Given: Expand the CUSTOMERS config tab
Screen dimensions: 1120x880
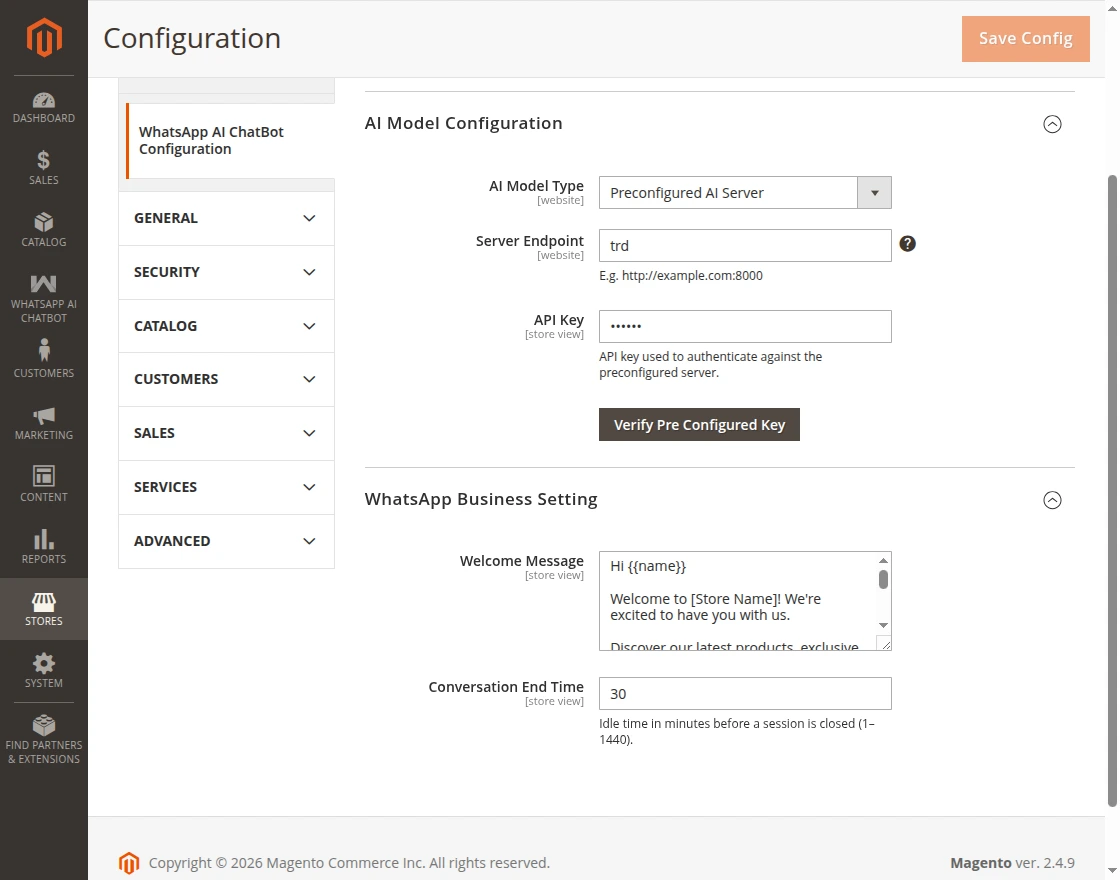Looking at the screenshot, I should 226,379.
